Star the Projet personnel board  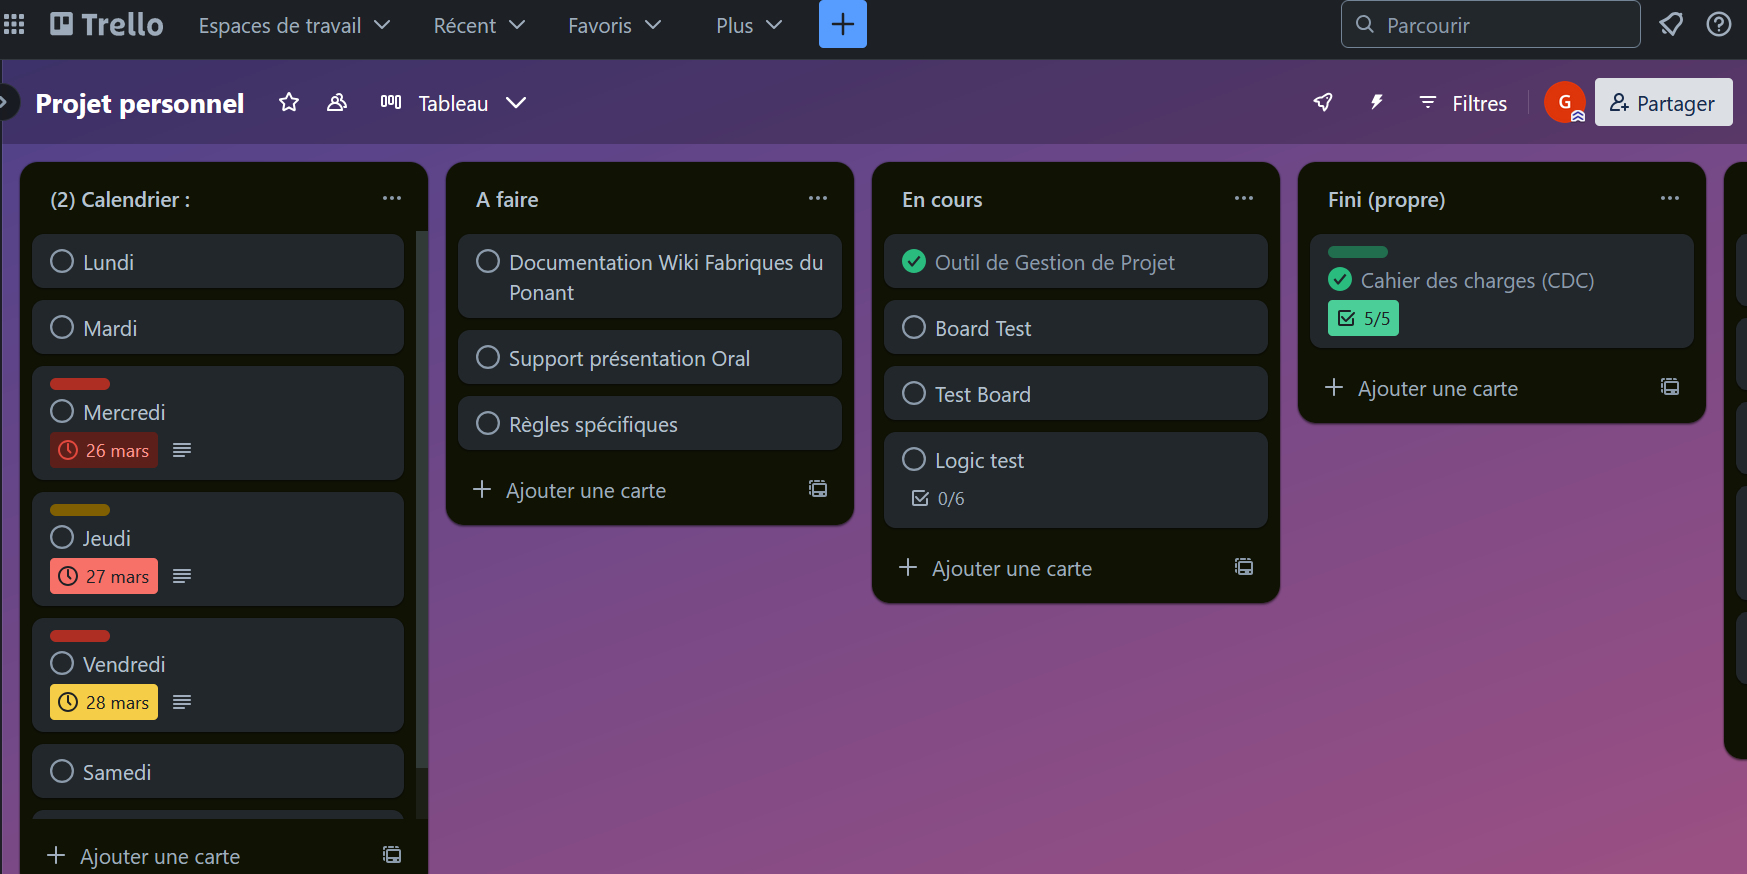289,103
